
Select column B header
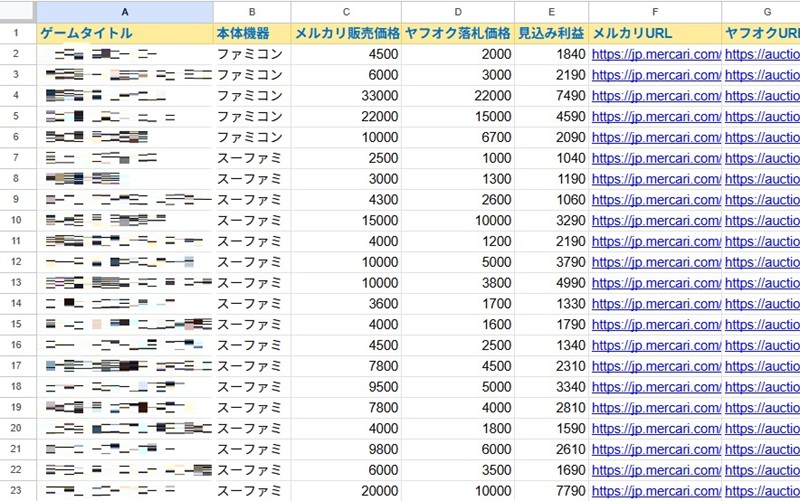(252, 12)
